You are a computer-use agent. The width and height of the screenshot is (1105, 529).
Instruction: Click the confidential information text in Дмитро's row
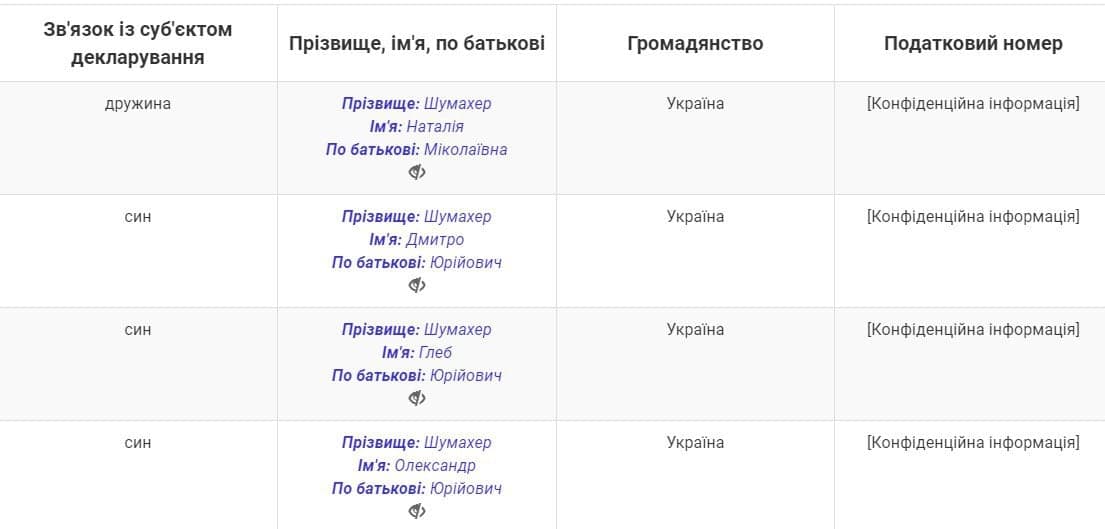(x=973, y=216)
